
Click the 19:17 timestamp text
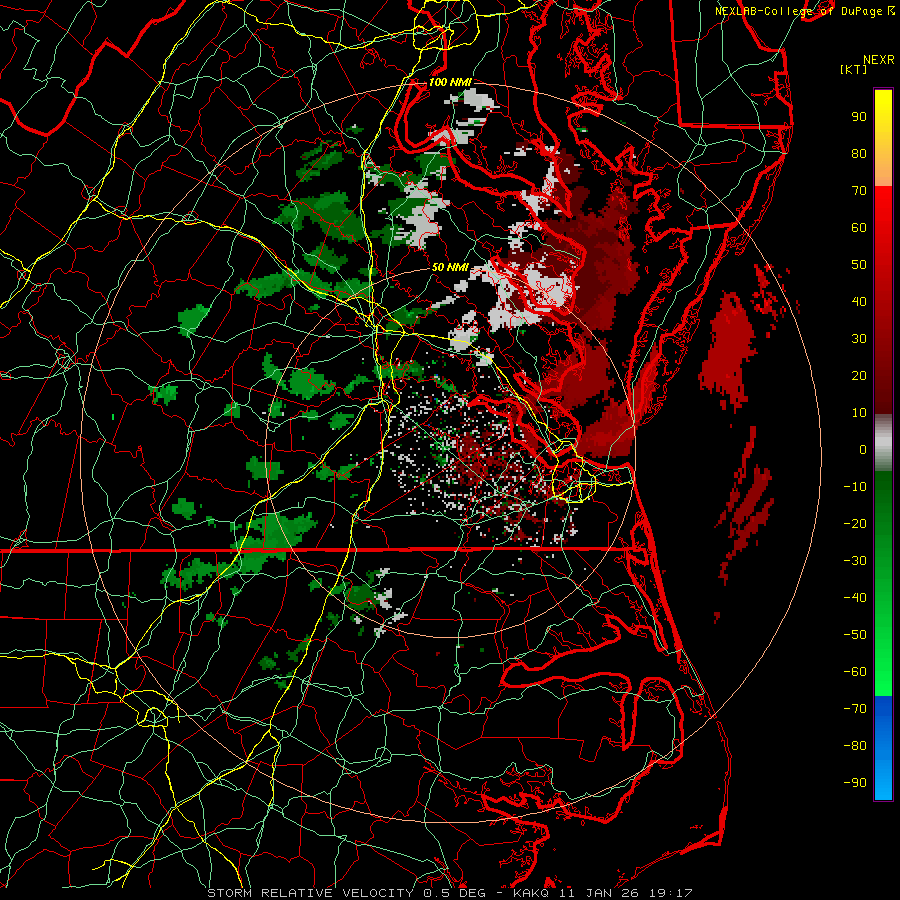[x=672, y=893]
